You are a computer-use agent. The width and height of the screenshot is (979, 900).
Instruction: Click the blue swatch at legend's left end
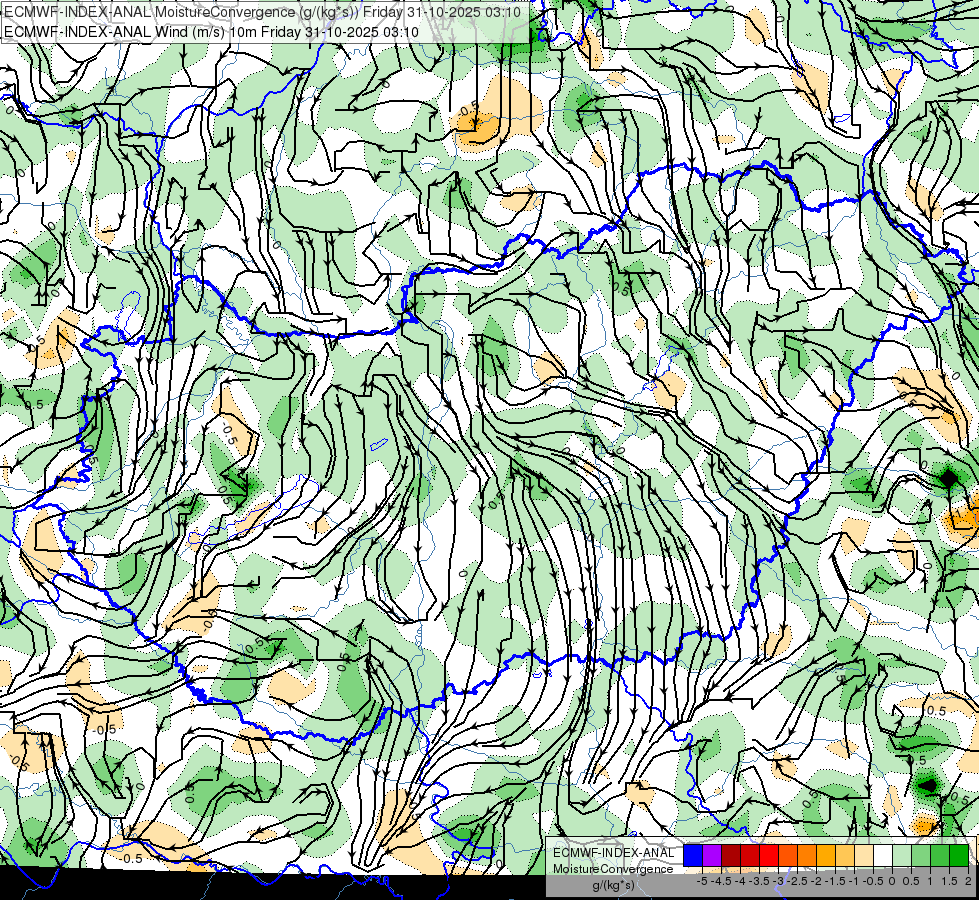693,855
